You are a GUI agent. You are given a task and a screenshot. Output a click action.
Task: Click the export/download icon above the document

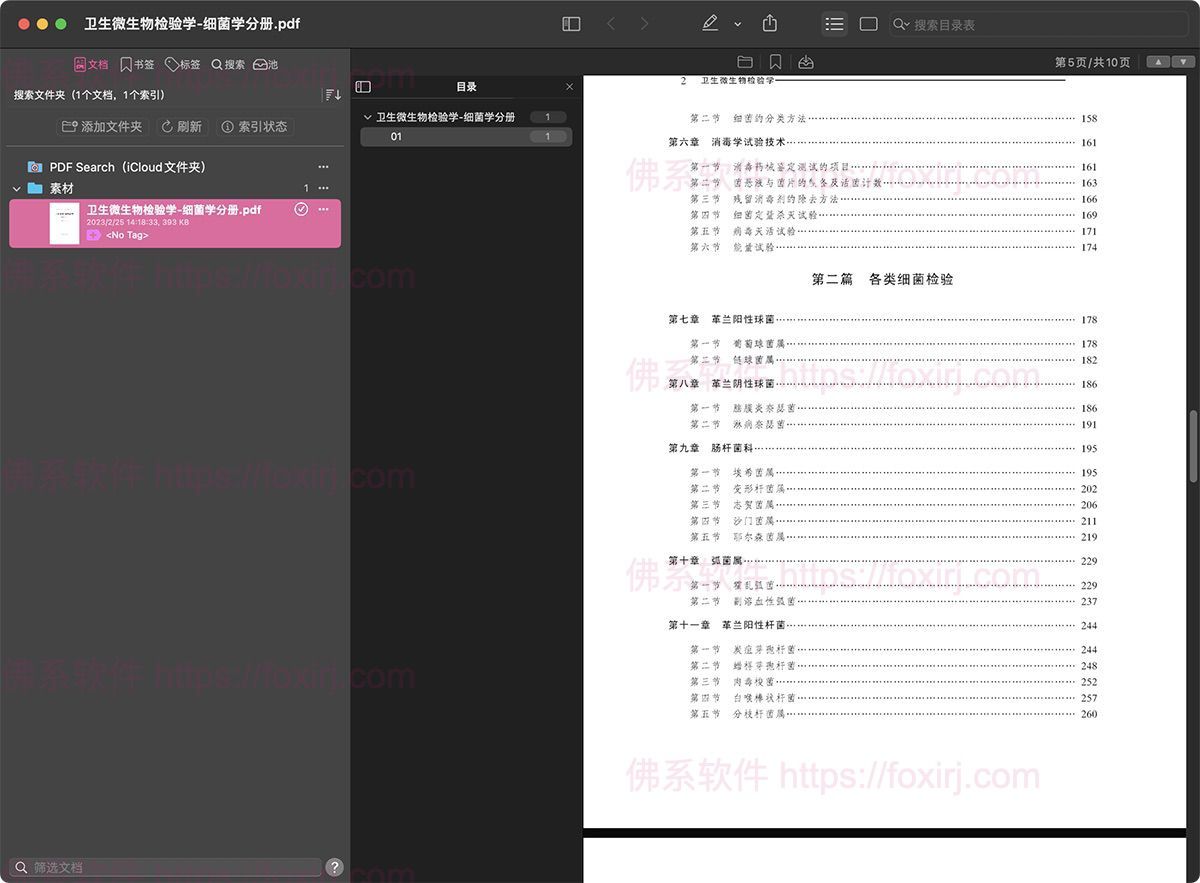806,61
